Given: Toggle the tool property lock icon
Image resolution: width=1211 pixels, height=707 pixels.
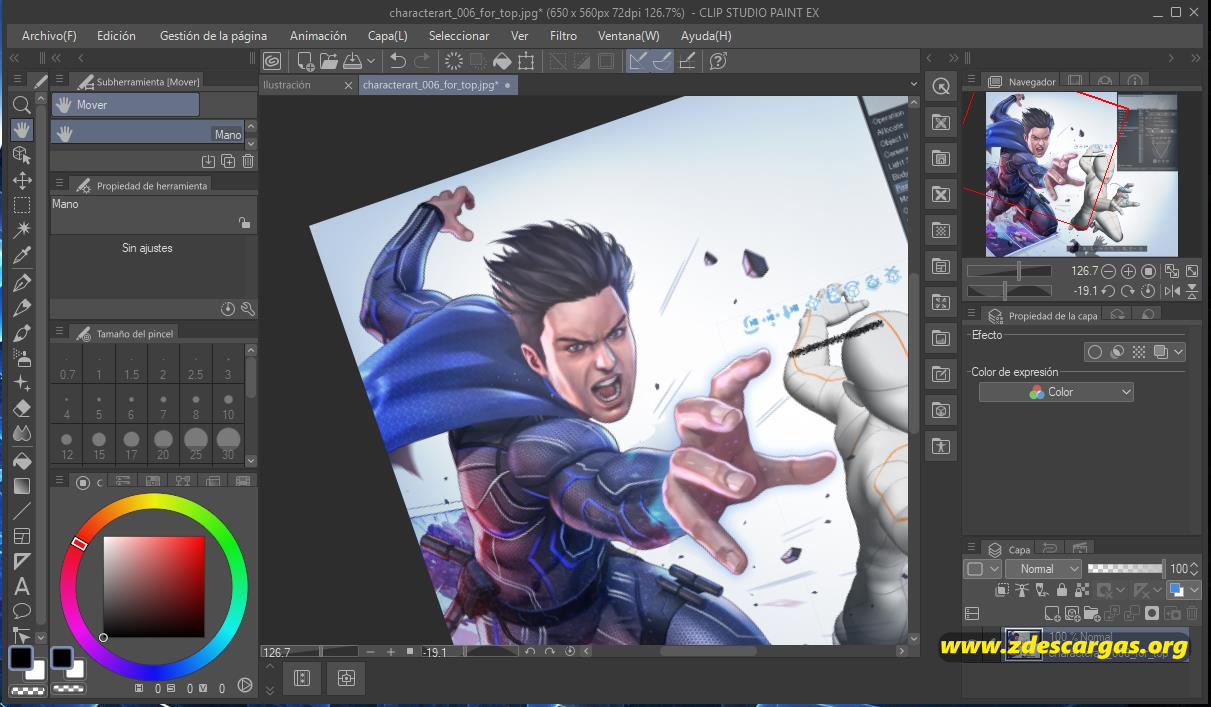Looking at the screenshot, I should pos(244,223).
